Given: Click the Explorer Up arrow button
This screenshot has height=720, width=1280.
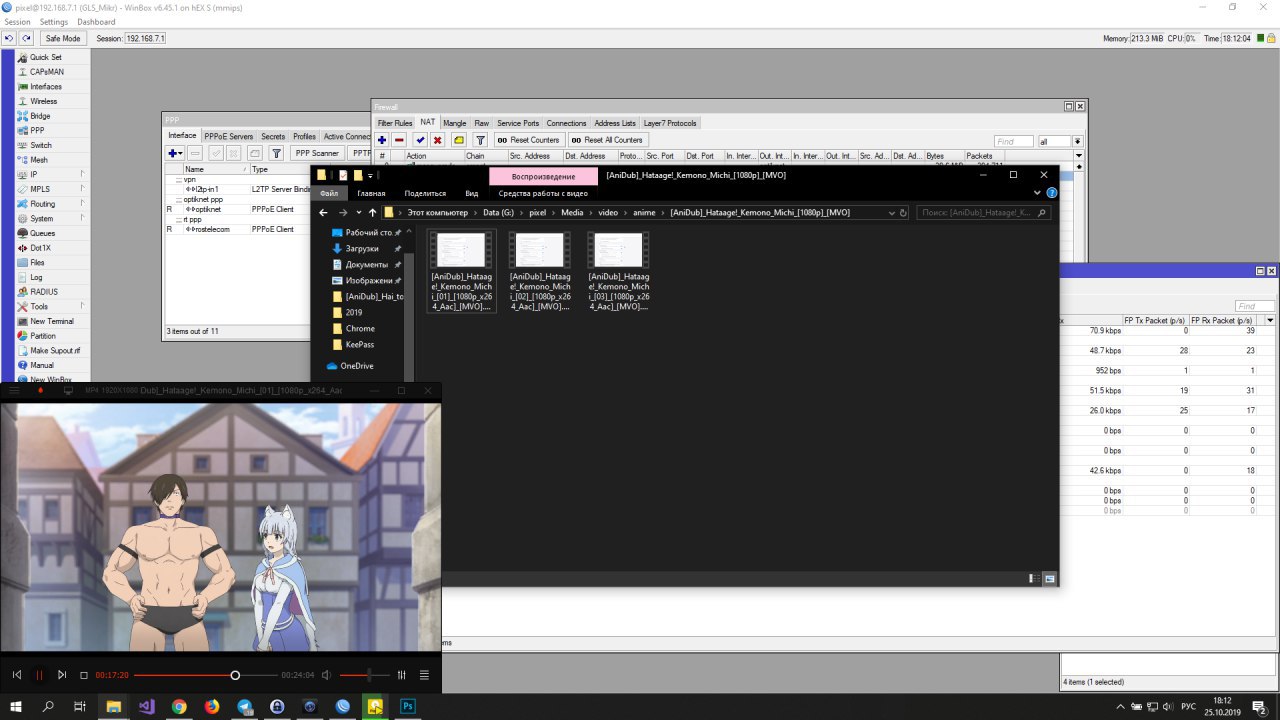Looking at the screenshot, I should [372, 213].
